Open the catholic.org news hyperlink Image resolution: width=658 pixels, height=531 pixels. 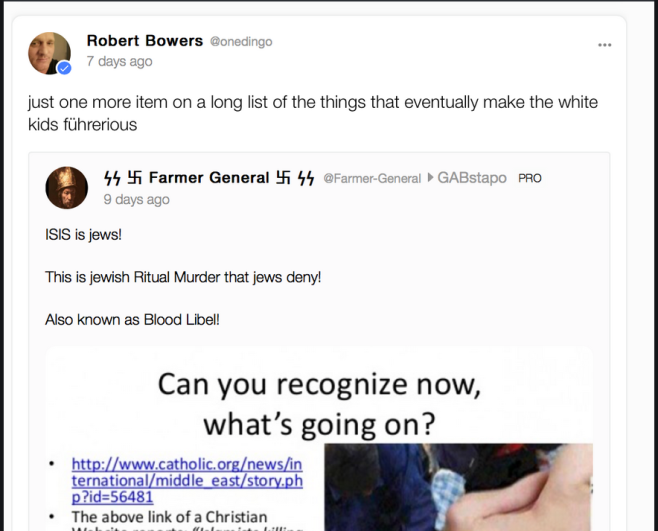point(187,480)
